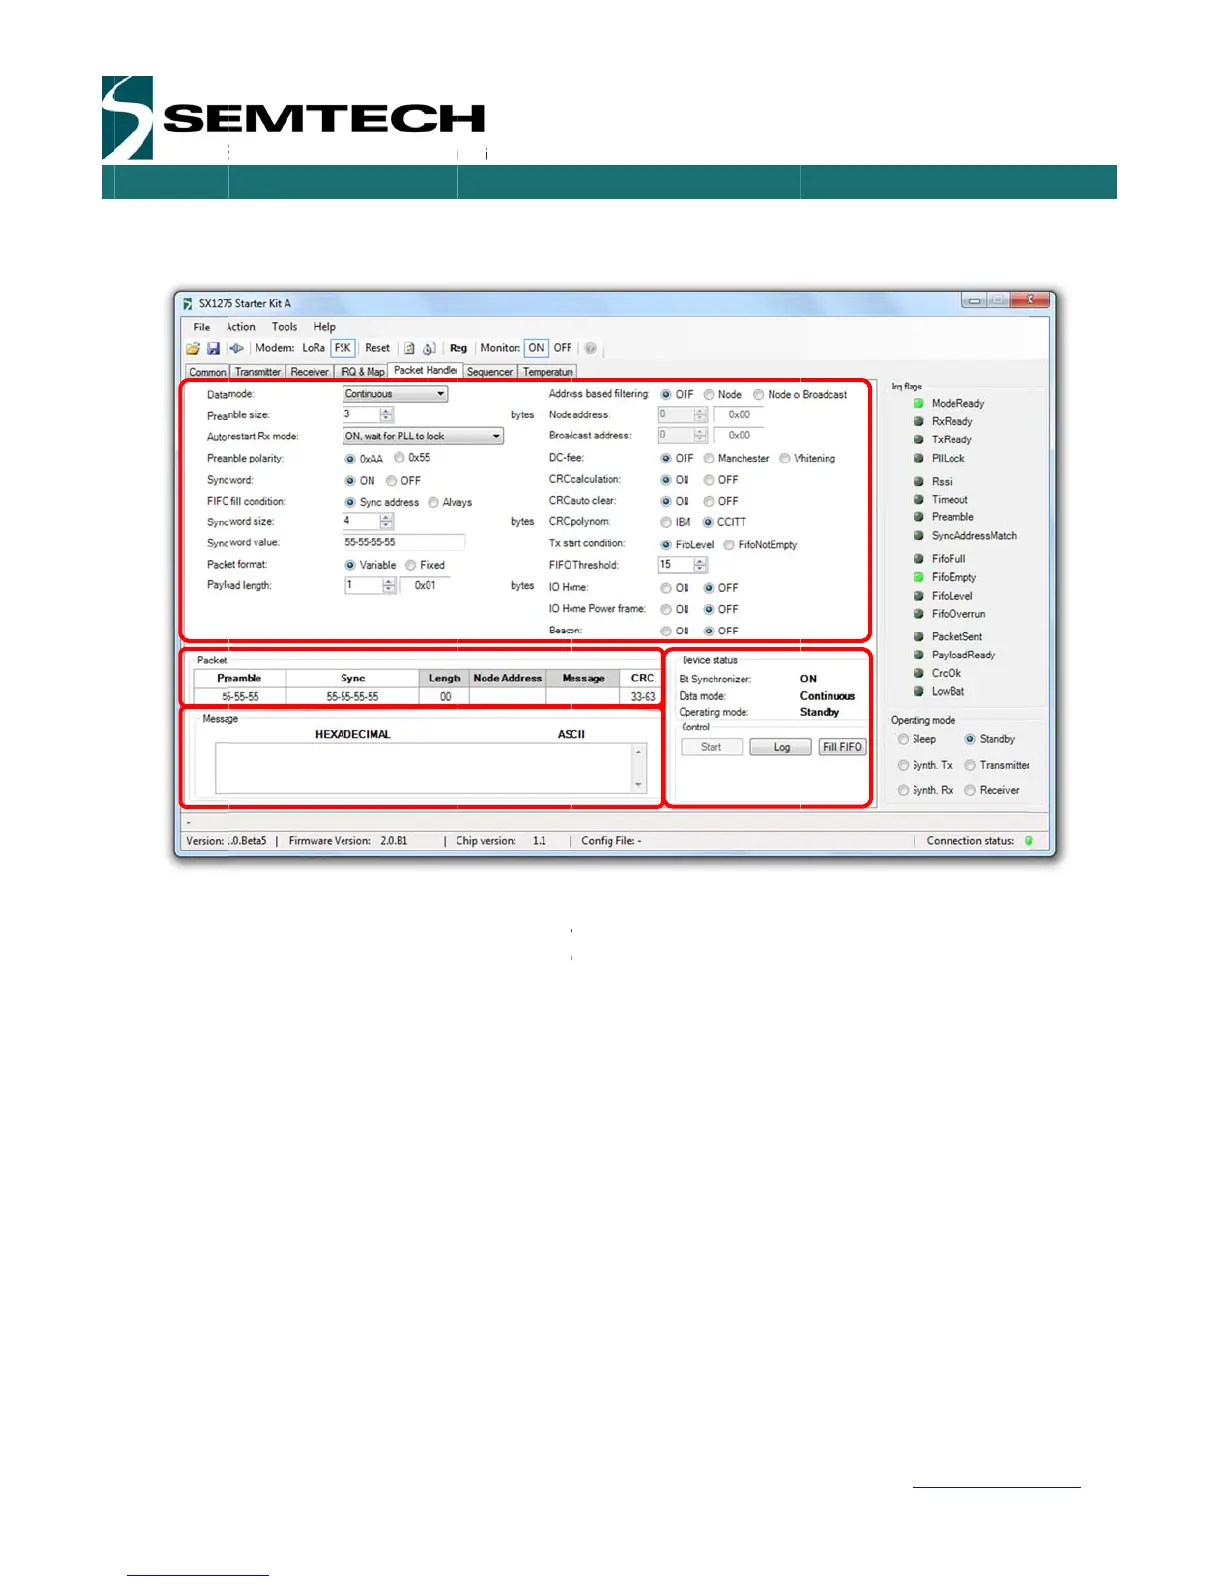
Task: Click the green Connection status LED
Action: pos(1028,841)
